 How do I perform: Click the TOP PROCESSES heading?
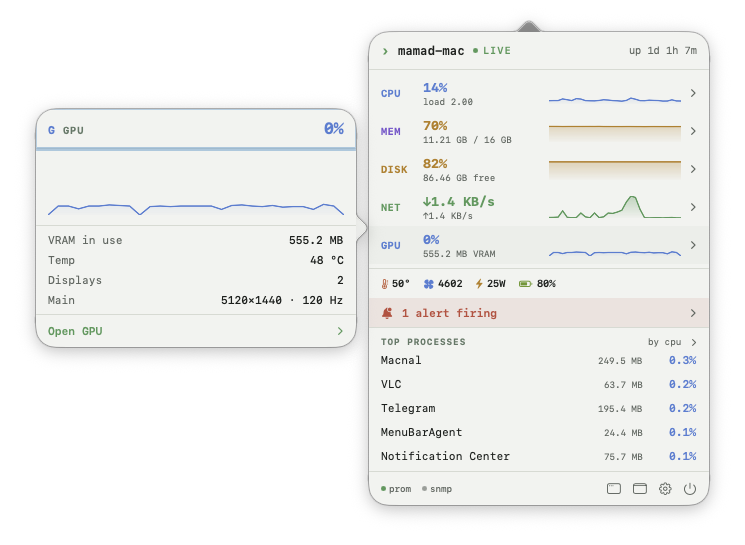pos(423,342)
